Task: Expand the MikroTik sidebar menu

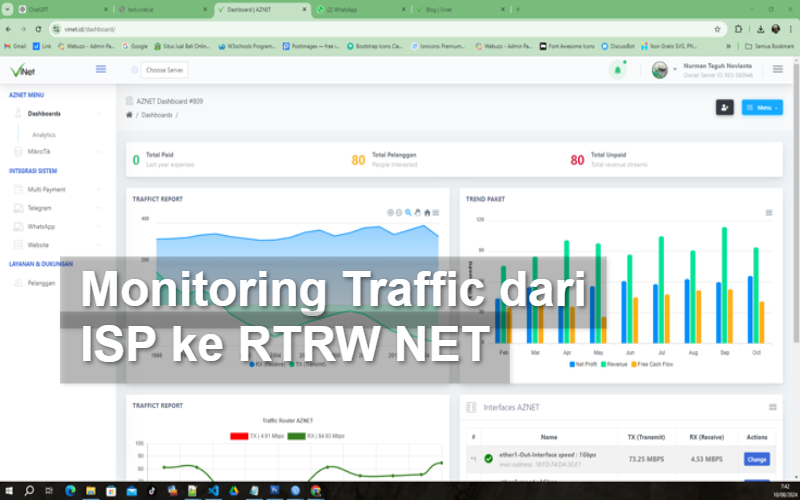Action: pyautogui.click(x=40, y=151)
